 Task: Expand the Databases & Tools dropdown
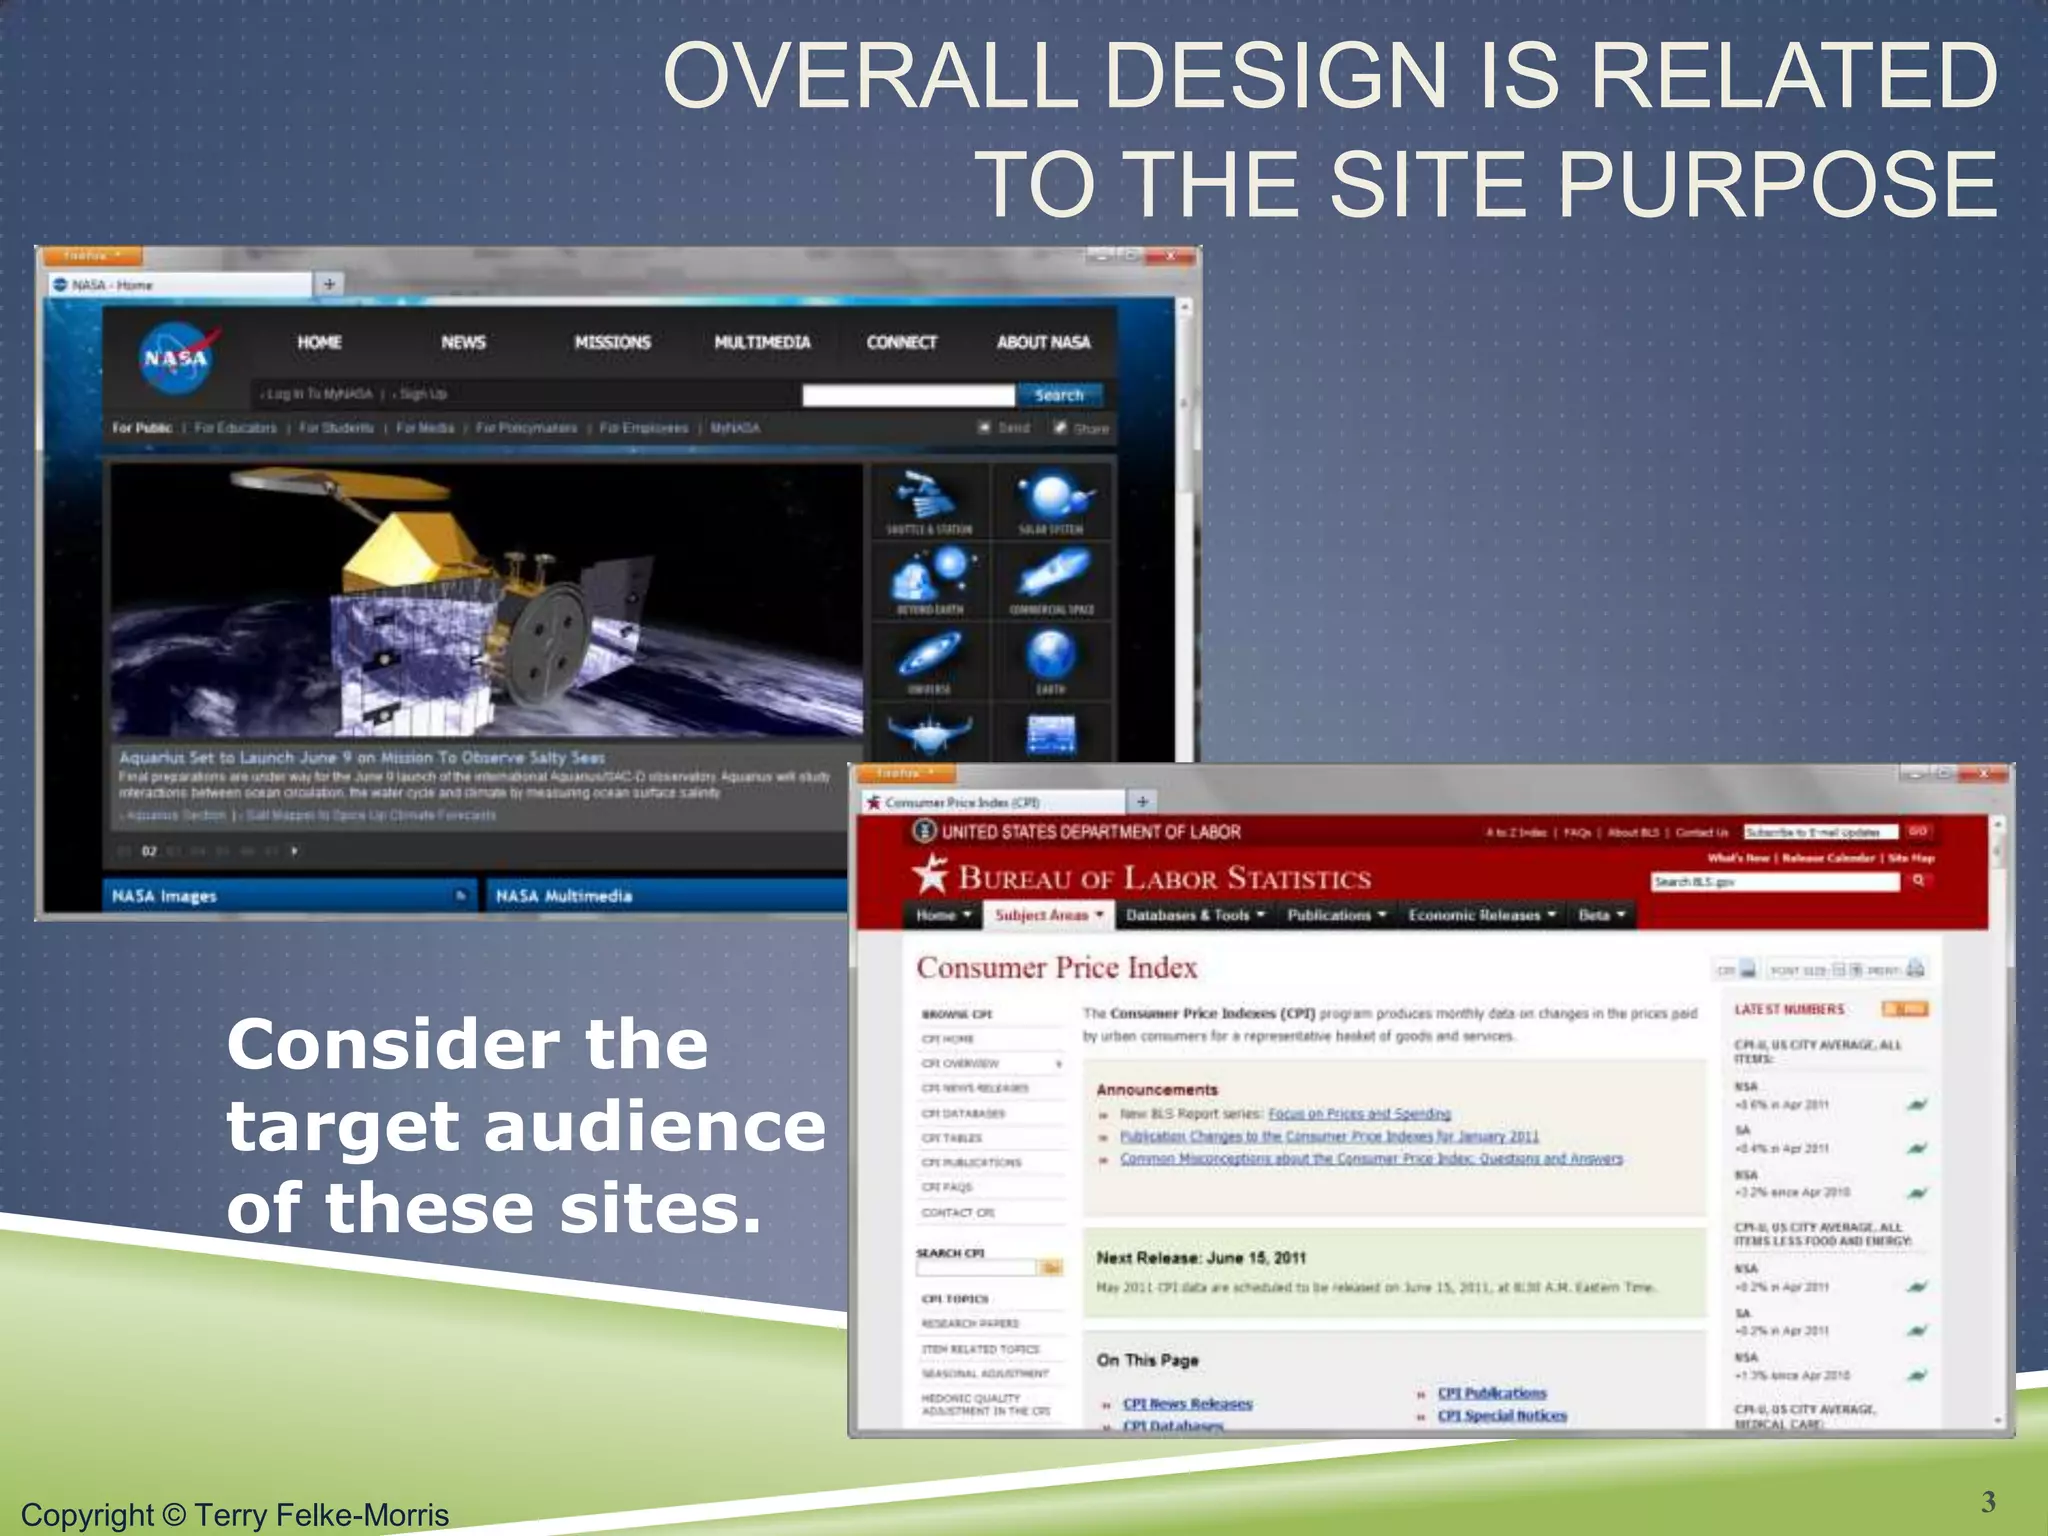1195,915
